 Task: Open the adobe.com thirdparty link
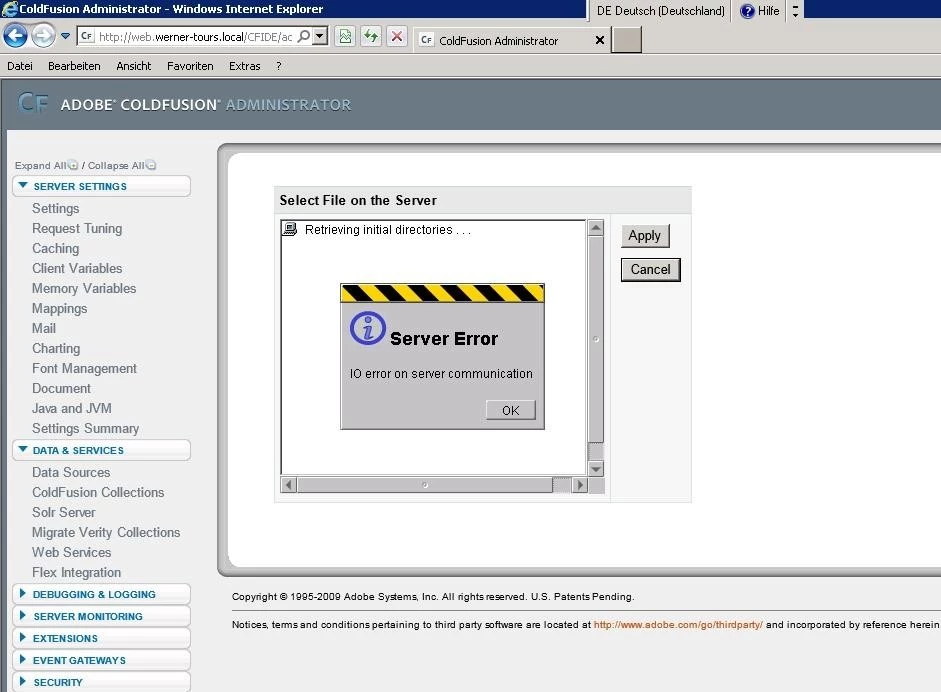[x=678, y=625]
